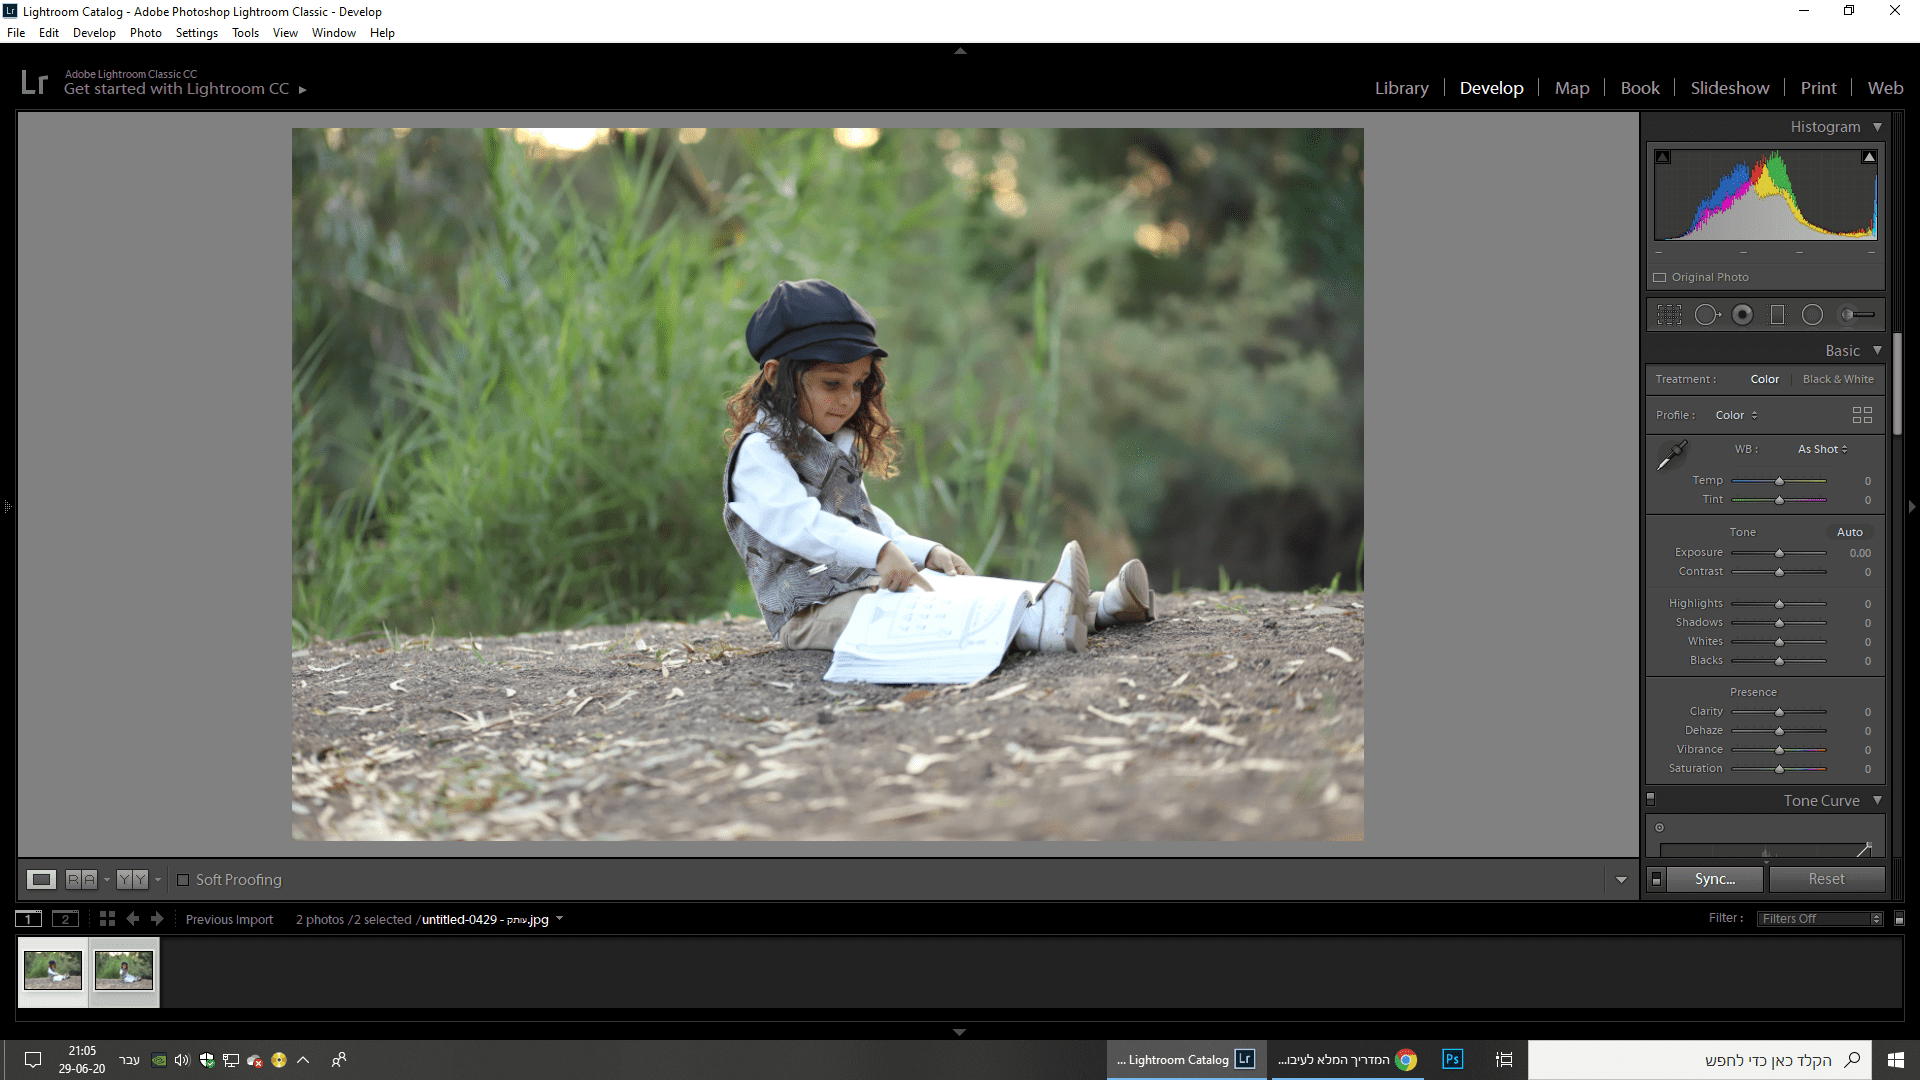
Task: Enable the Soft Proofing checkbox
Action: 183,880
